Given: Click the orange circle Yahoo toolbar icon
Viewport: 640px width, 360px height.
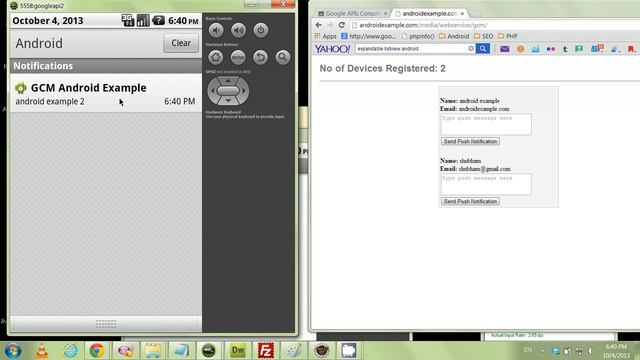Looking at the screenshot, I should [520, 49].
